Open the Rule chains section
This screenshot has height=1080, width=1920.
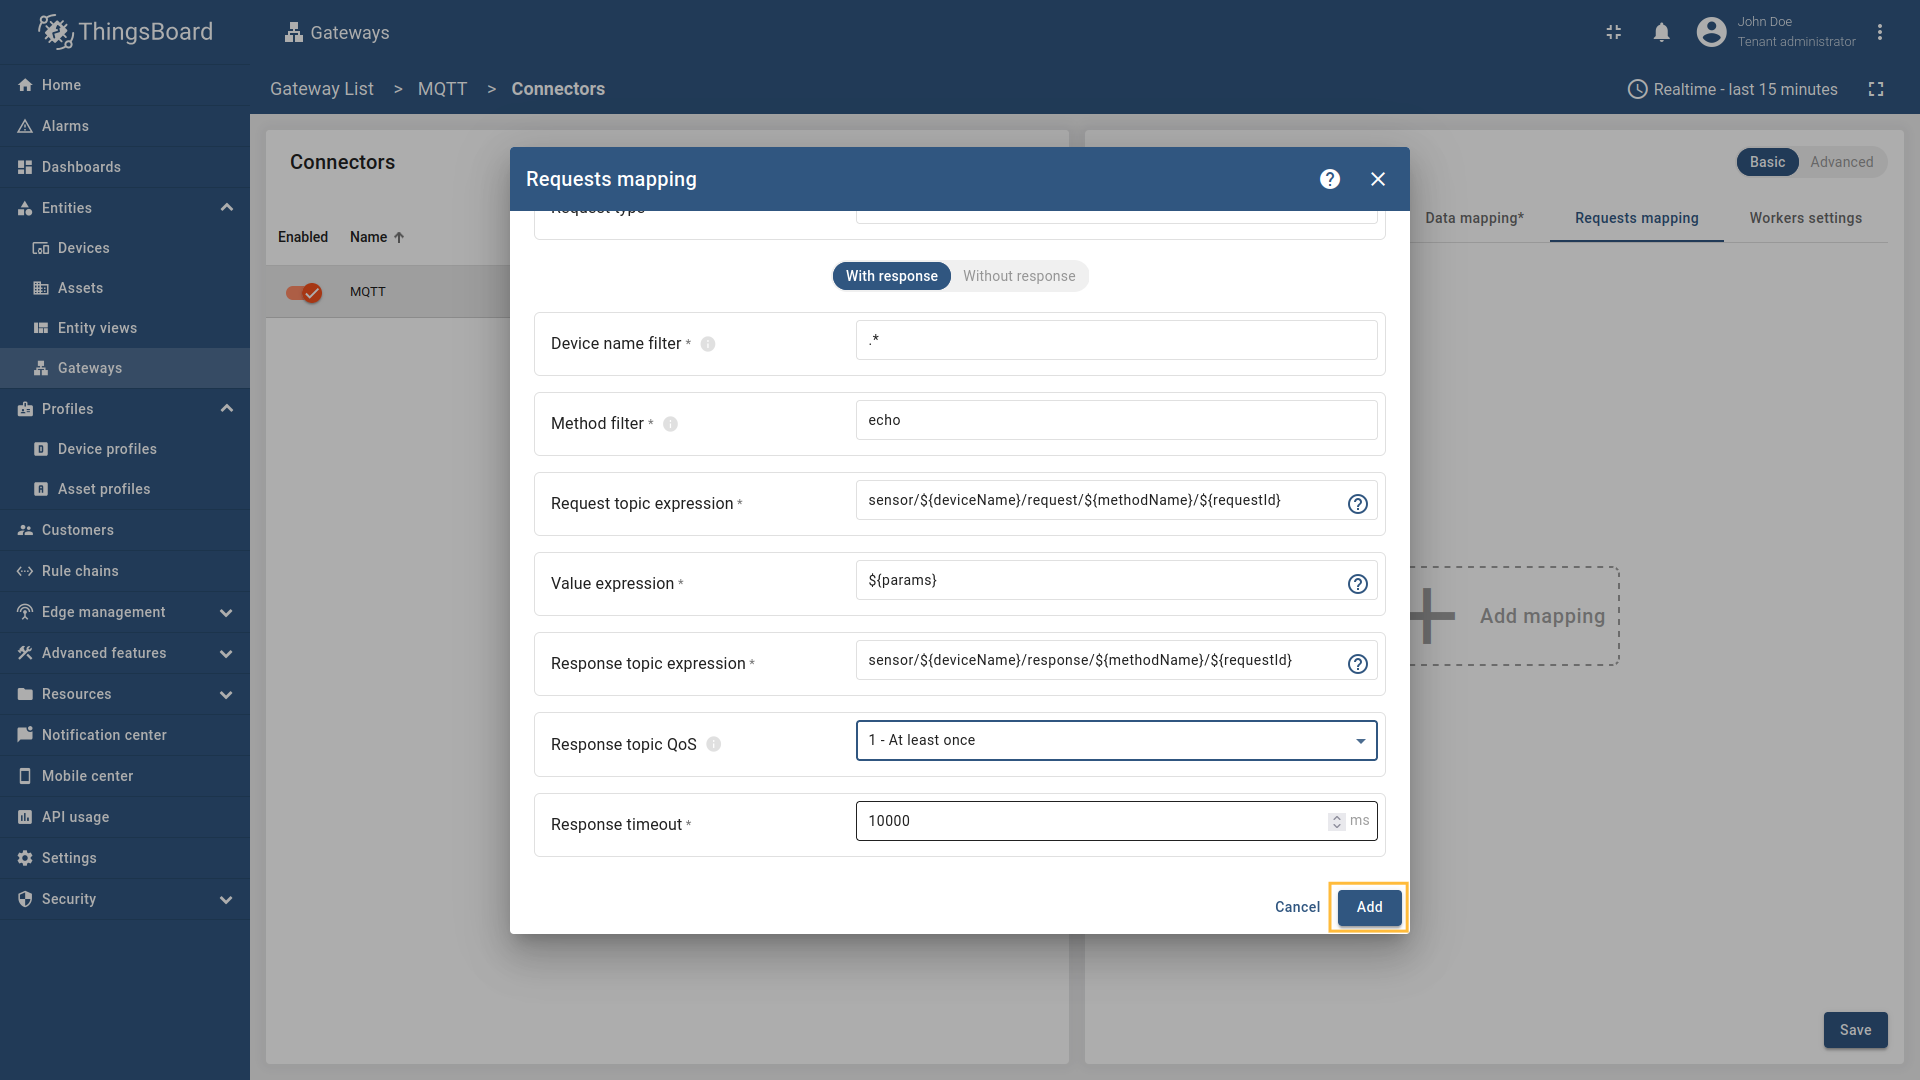tap(78, 570)
